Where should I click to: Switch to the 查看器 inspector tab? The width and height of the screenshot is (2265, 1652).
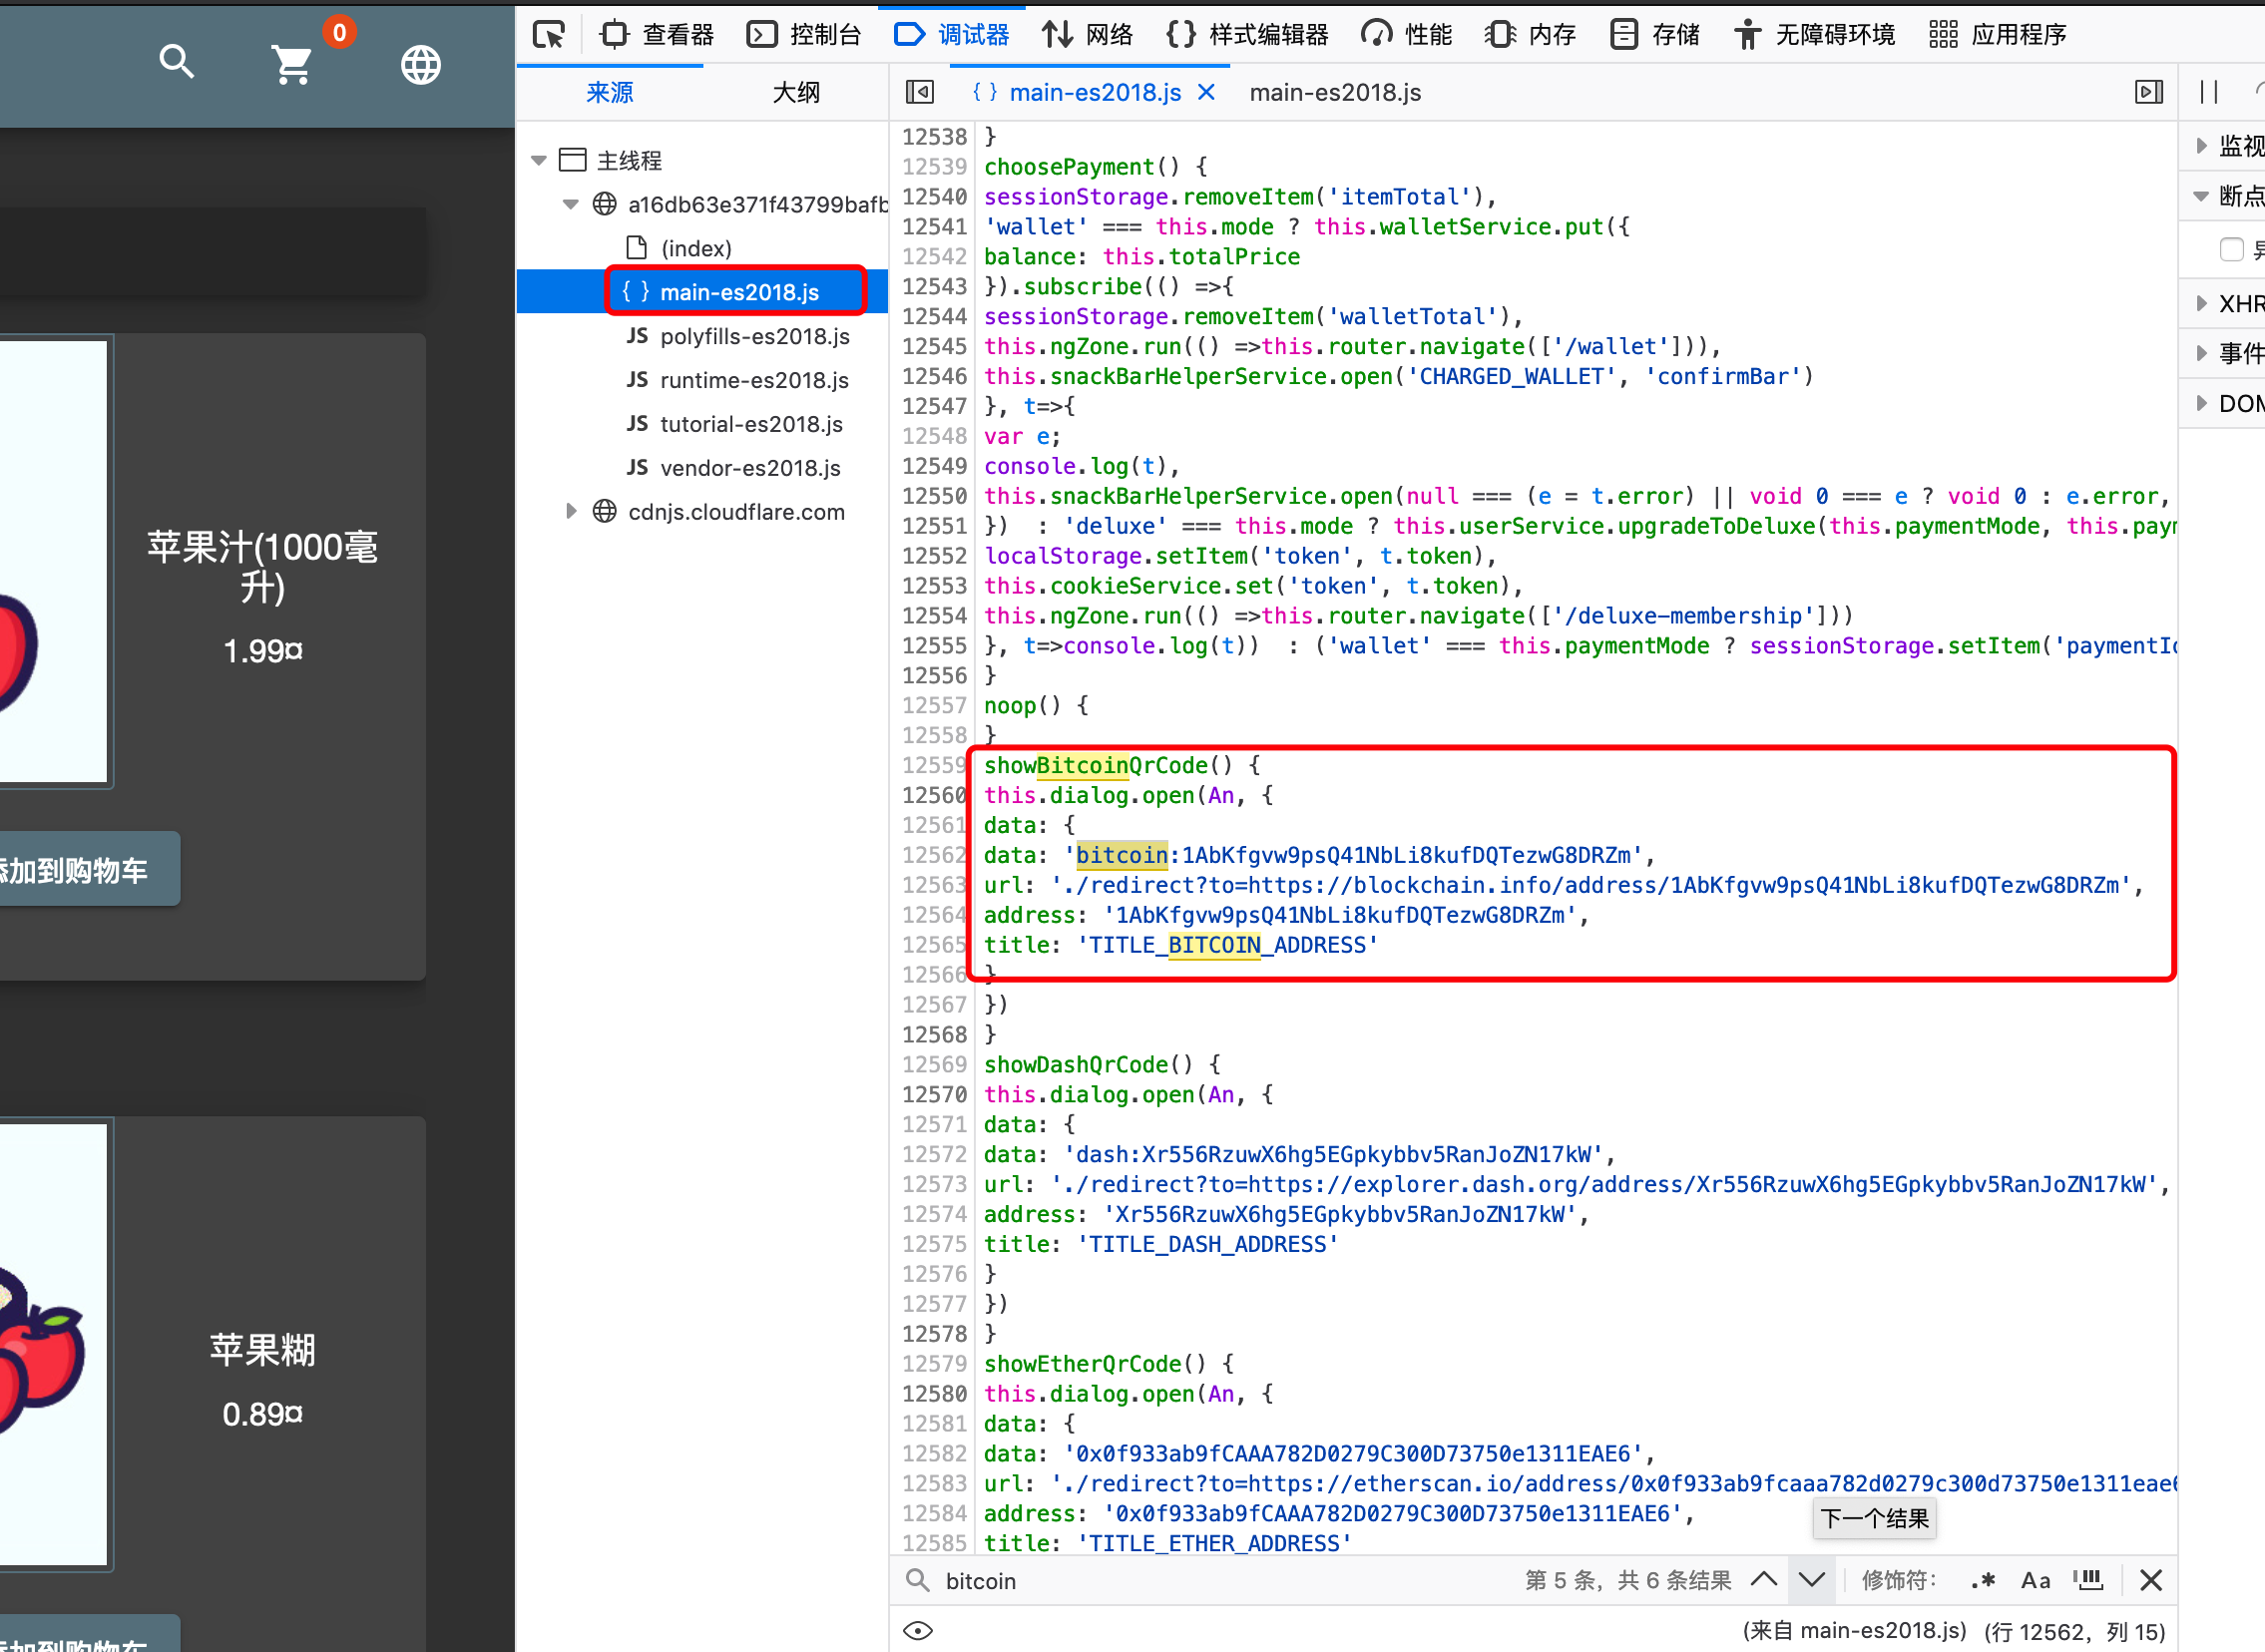click(x=657, y=35)
